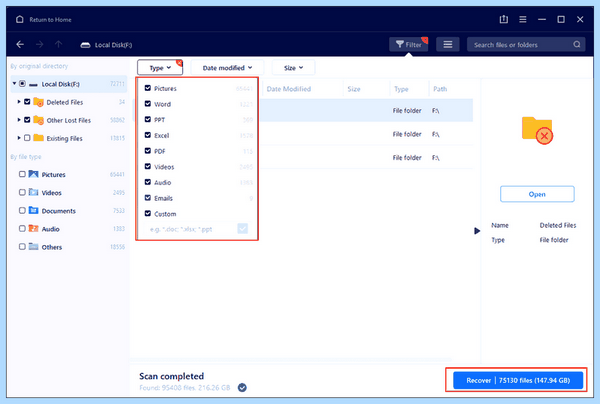The width and height of the screenshot is (600, 404).
Task: Click the Return to Home icon
Action: 20,20
